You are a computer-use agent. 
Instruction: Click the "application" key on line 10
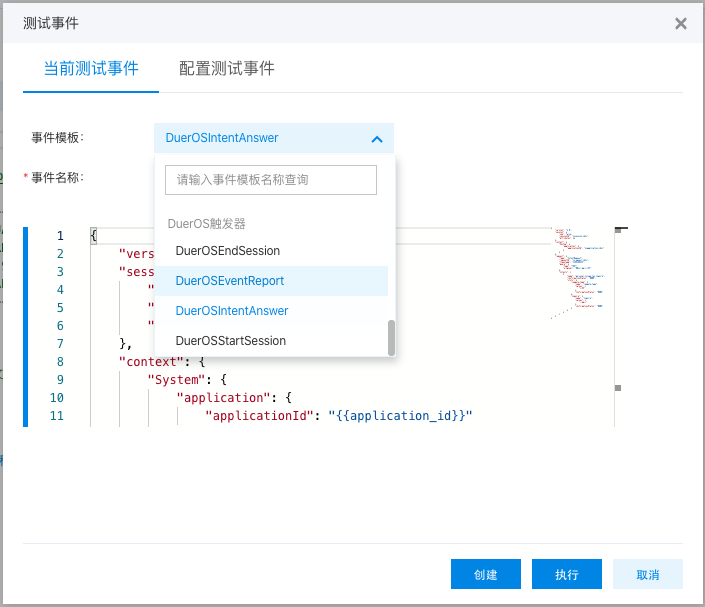point(223,398)
